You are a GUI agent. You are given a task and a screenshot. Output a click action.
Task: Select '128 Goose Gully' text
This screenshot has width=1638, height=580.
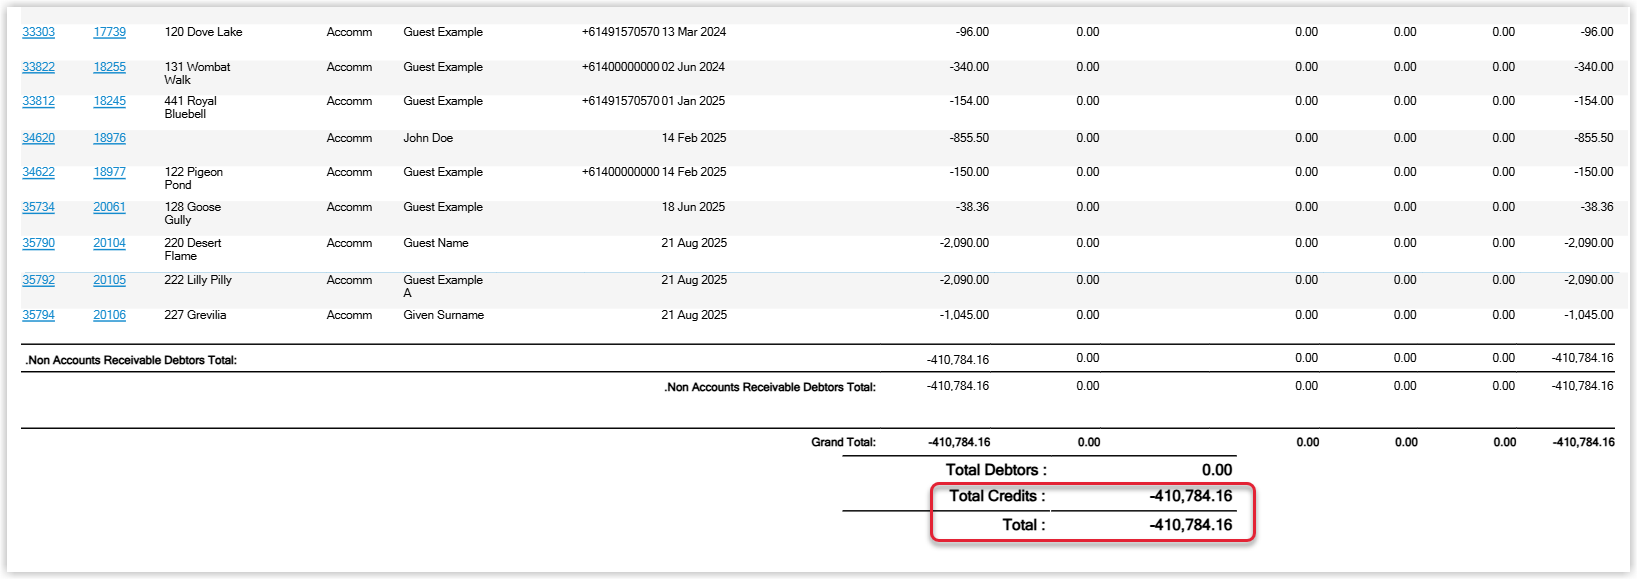coord(192,213)
